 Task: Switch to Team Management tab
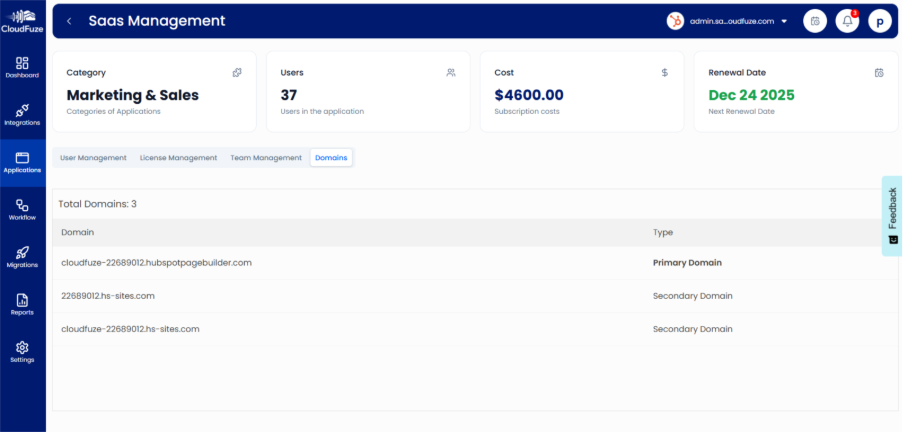[266, 158]
